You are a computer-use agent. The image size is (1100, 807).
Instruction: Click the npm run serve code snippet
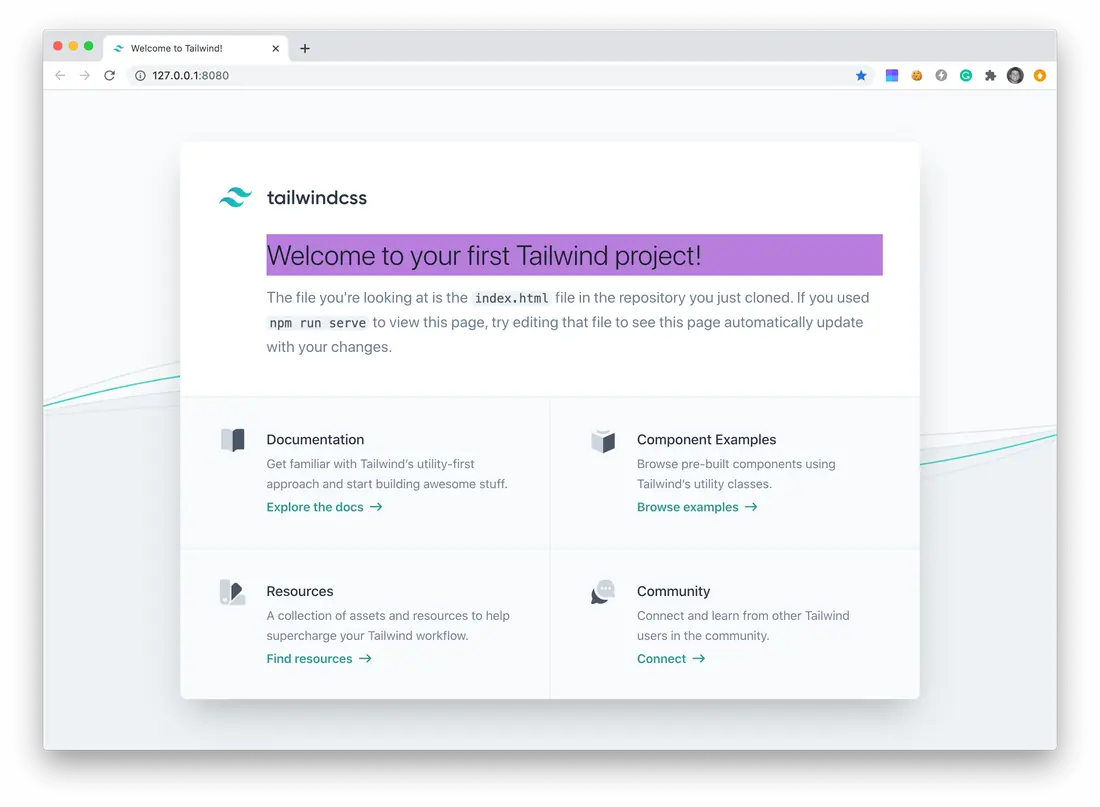coord(318,323)
